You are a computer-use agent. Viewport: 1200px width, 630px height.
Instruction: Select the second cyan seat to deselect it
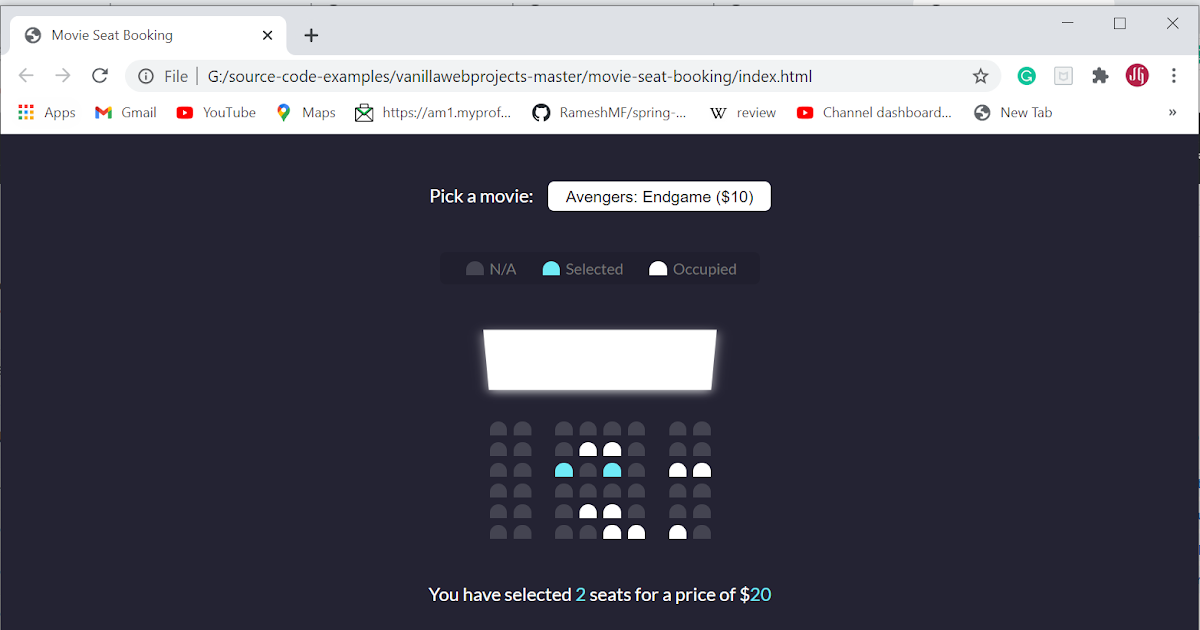coord(613,469)
